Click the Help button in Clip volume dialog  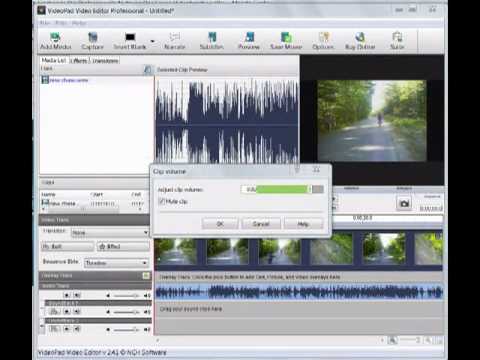(x=303, y=224)
